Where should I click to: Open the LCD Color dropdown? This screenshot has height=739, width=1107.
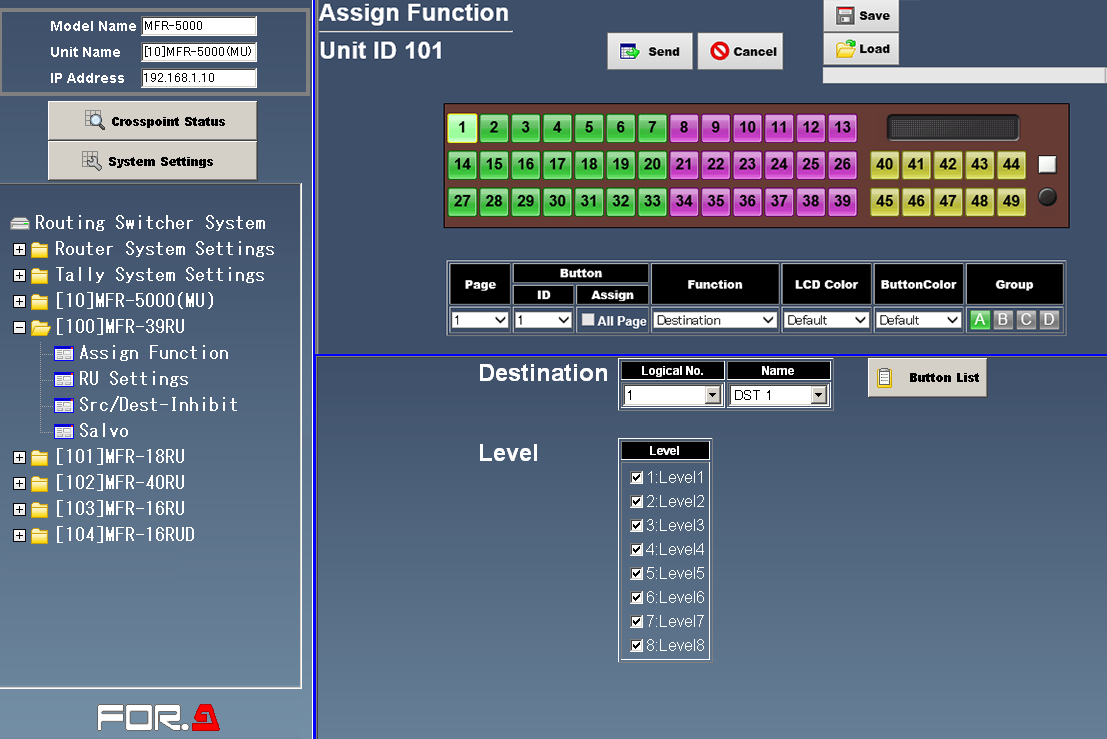coord(826,320)
